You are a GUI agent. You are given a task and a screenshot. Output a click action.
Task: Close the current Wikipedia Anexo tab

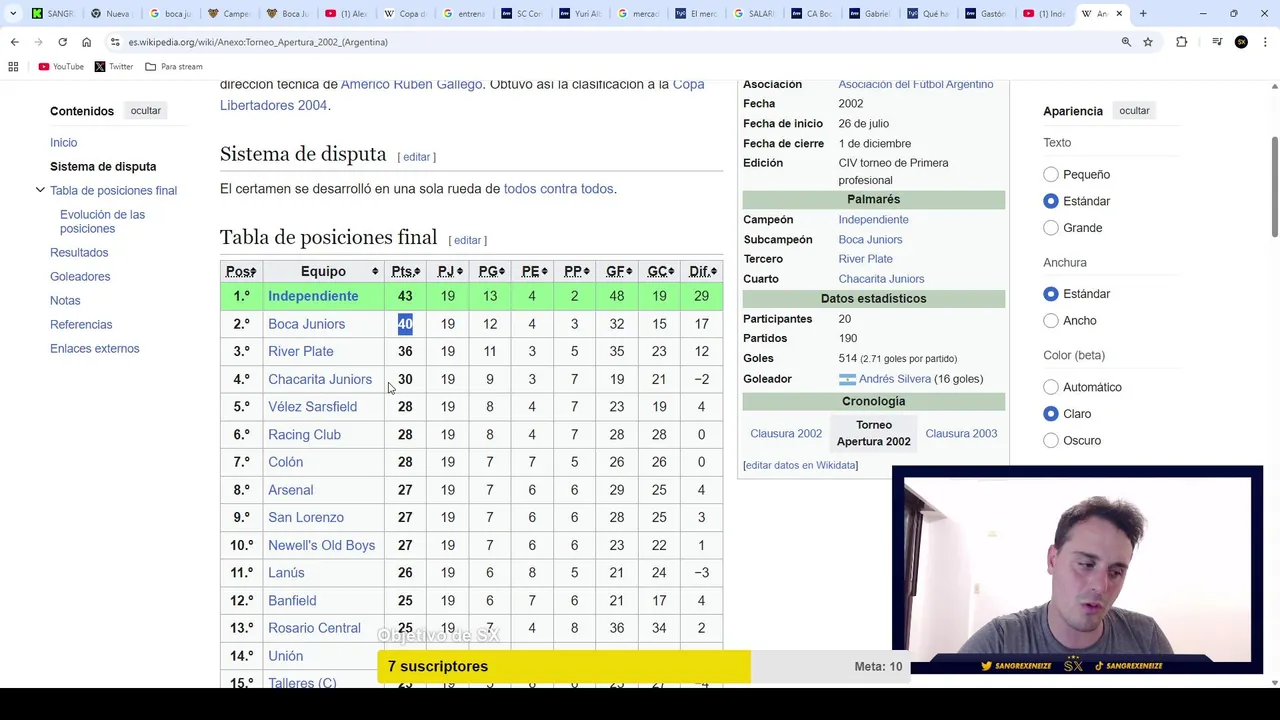(x=1119, y=14)
